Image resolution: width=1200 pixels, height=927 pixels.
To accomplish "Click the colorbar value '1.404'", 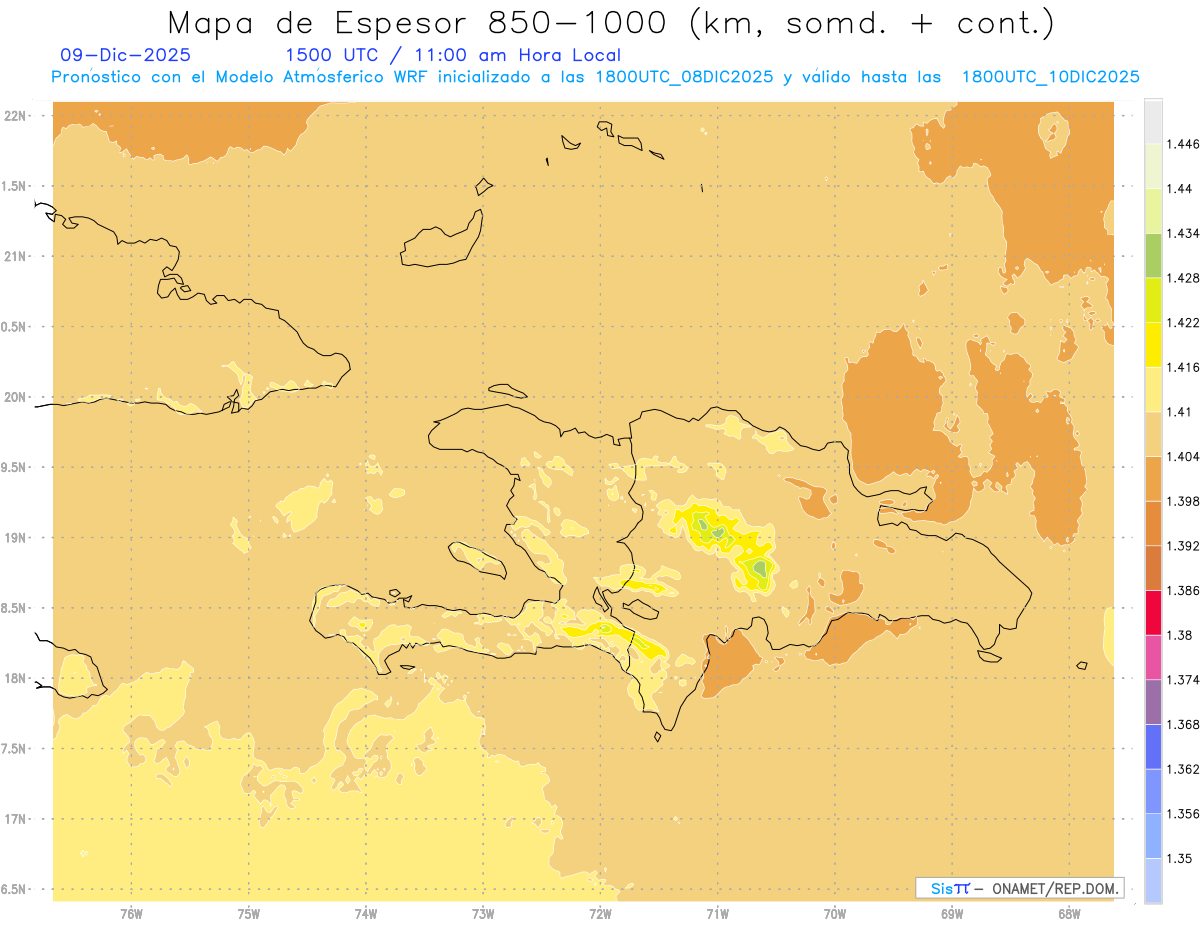I will pyautogui.click(x=1185, y=456).
